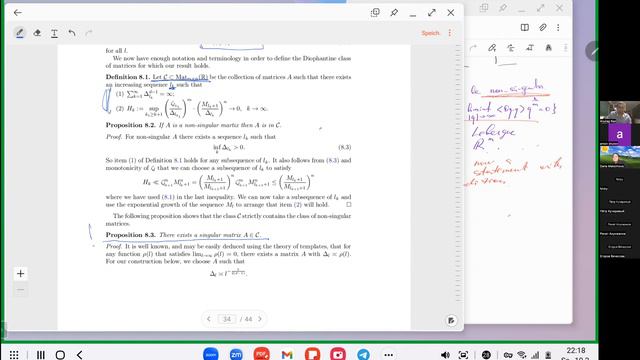The image size is (640, 360).
Task: Select the pen drawing tool in PDF popup
Action: point(20,33)
